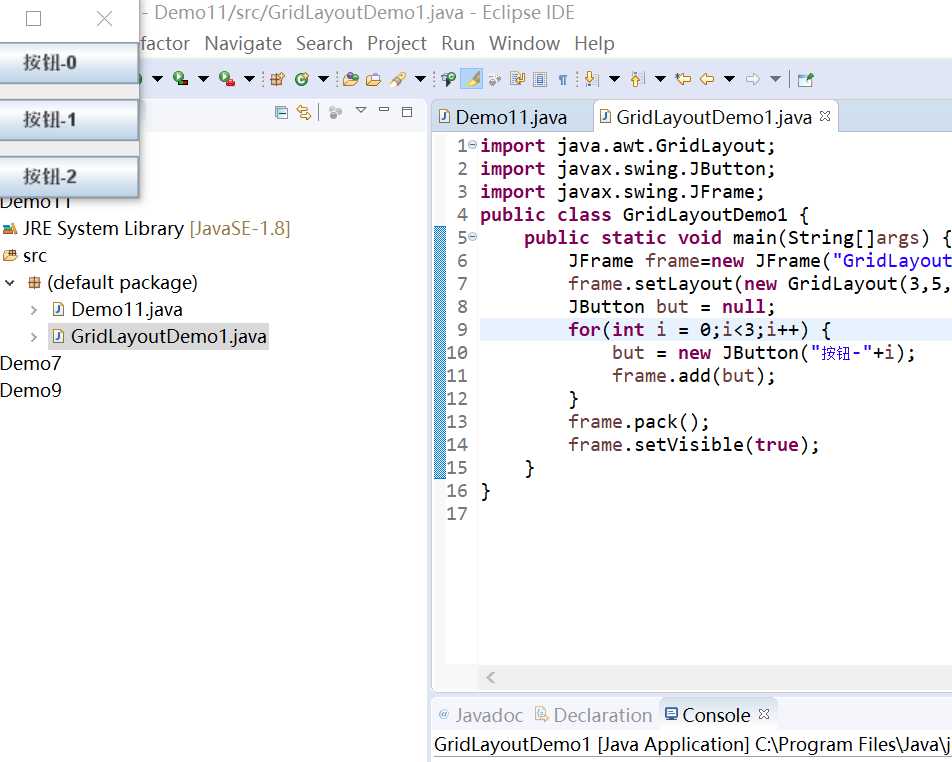Open the External Tools dropdown arrow
The width and height of the screenshot is (952, 762).
[x=249, y=79]
